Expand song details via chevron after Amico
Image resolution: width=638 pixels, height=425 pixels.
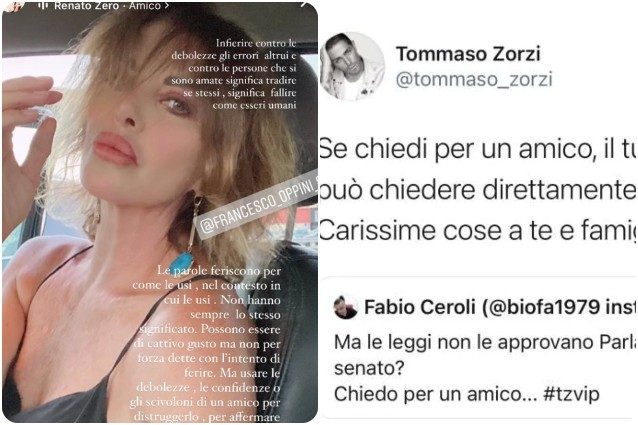(166, 6)
